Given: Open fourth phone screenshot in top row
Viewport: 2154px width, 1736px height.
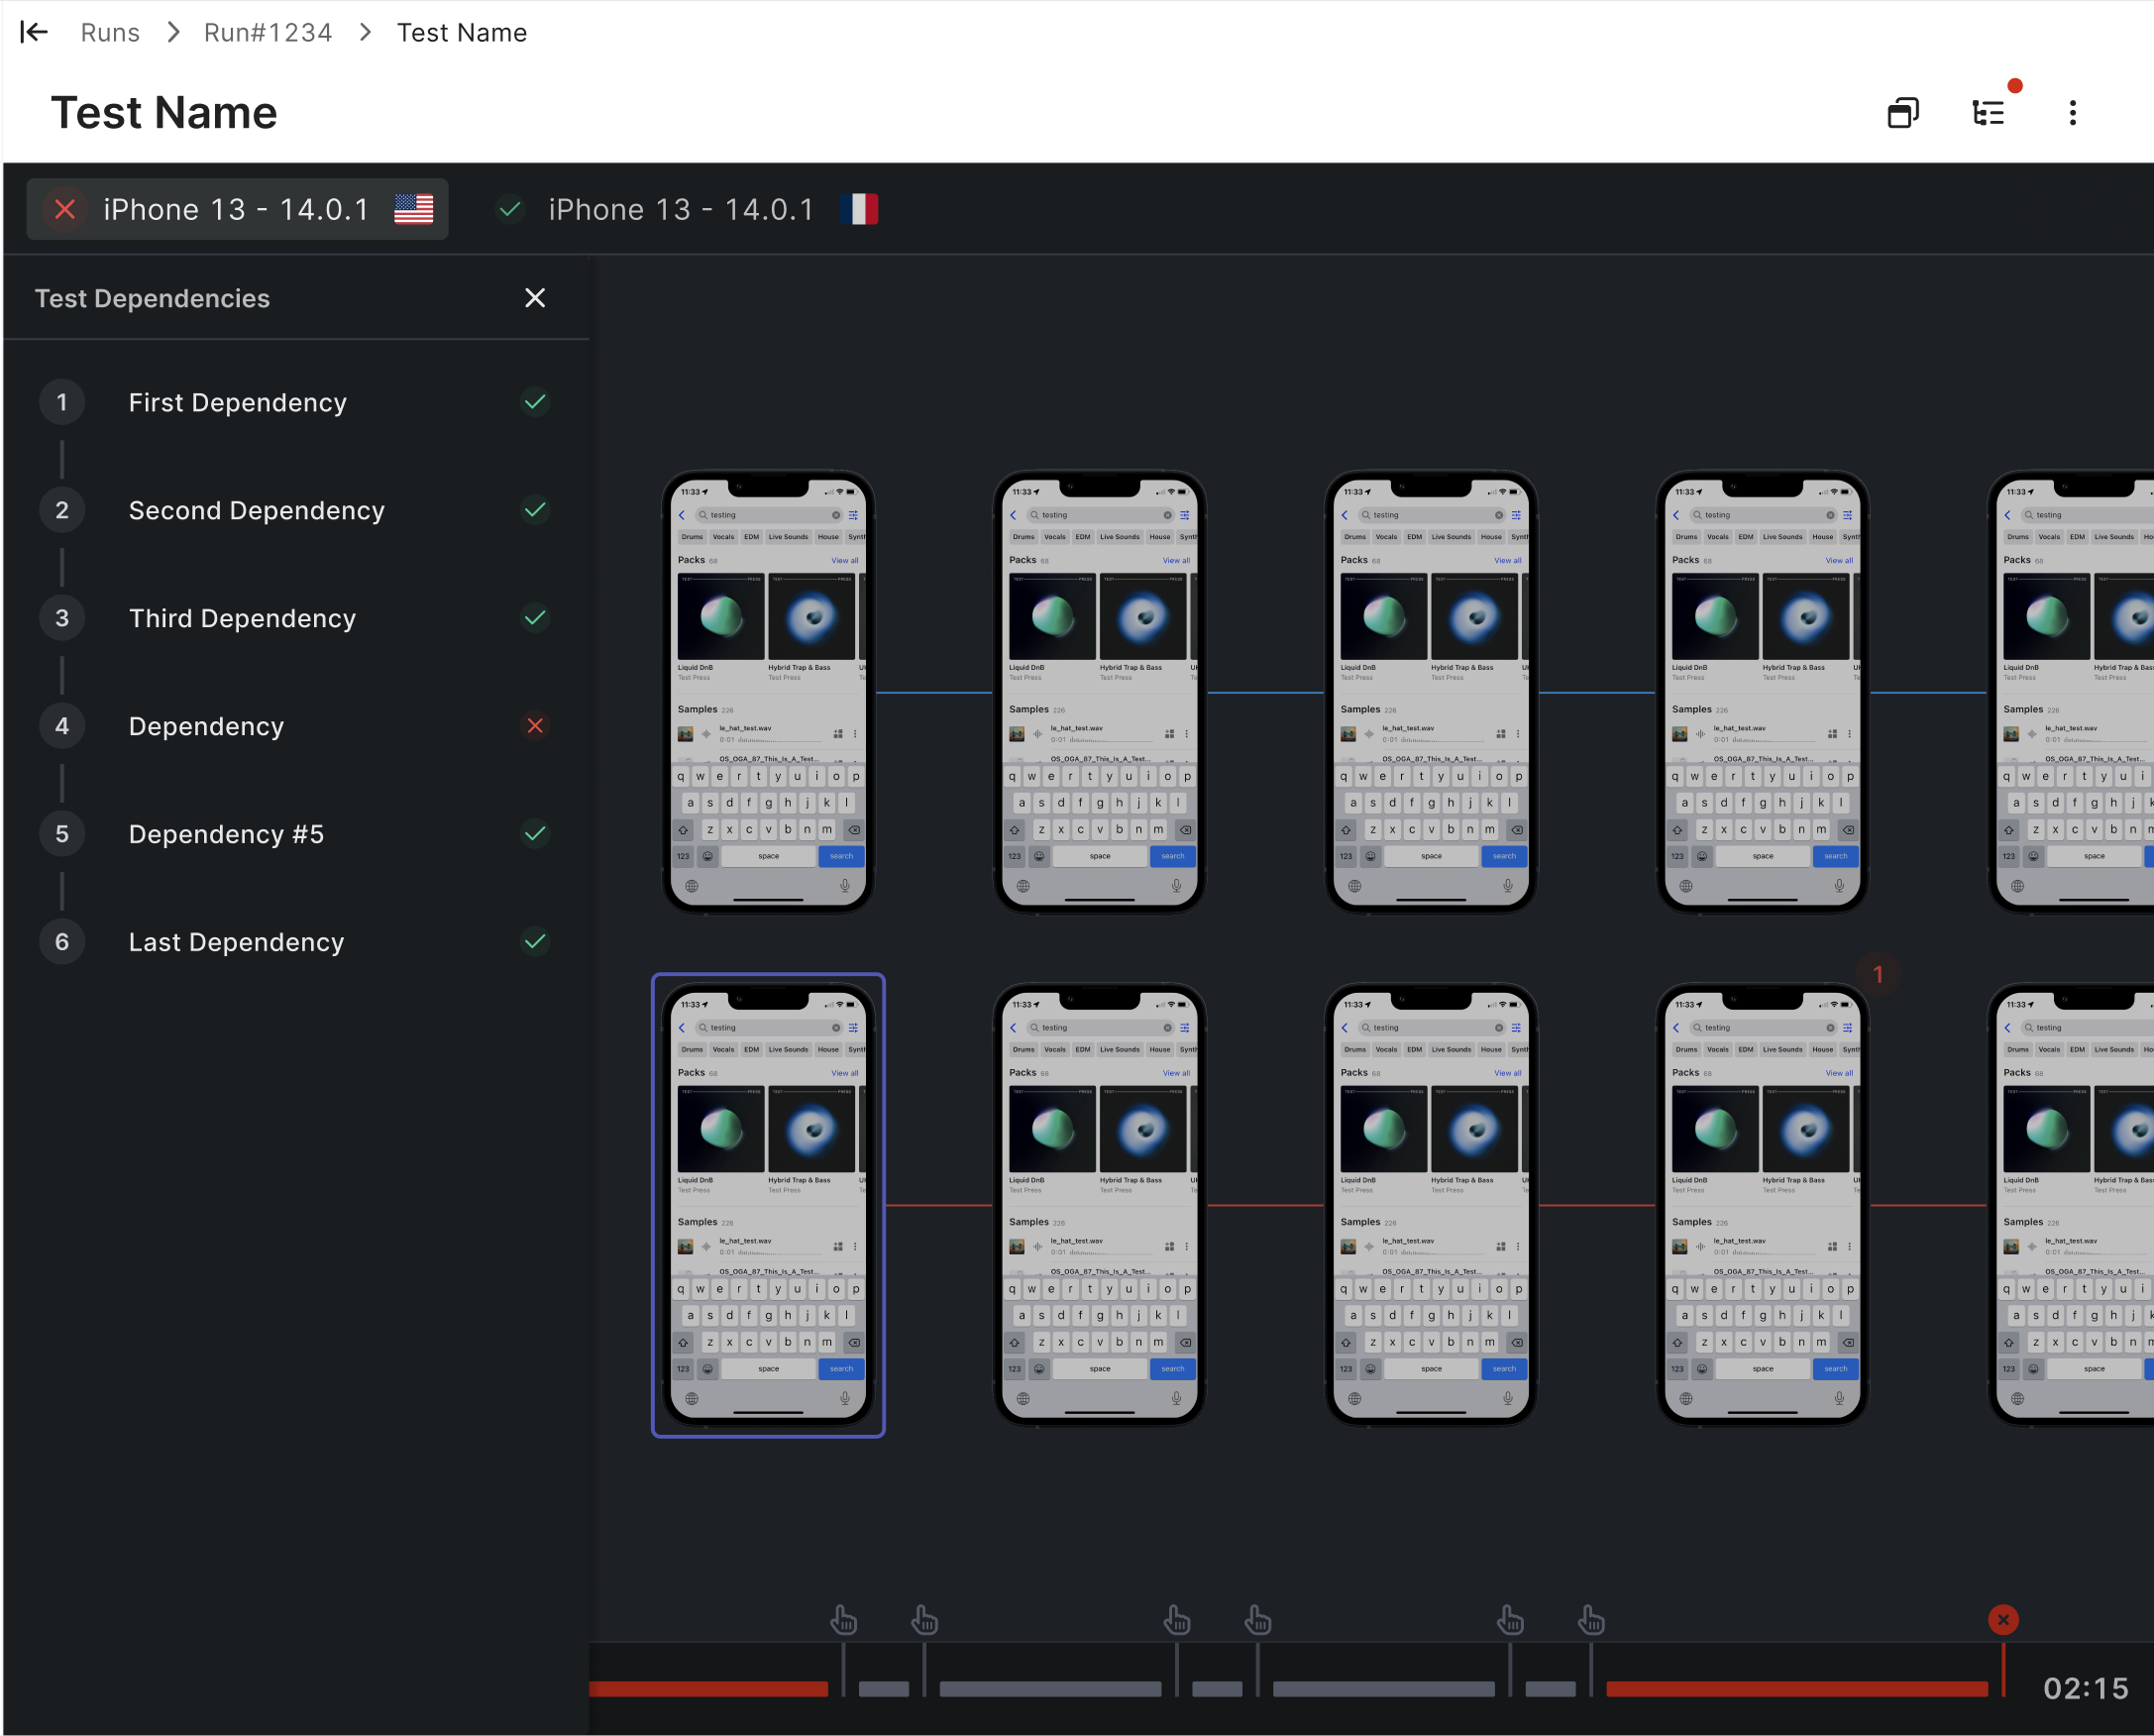Looking at the screenshot, I should (1763, 692).
